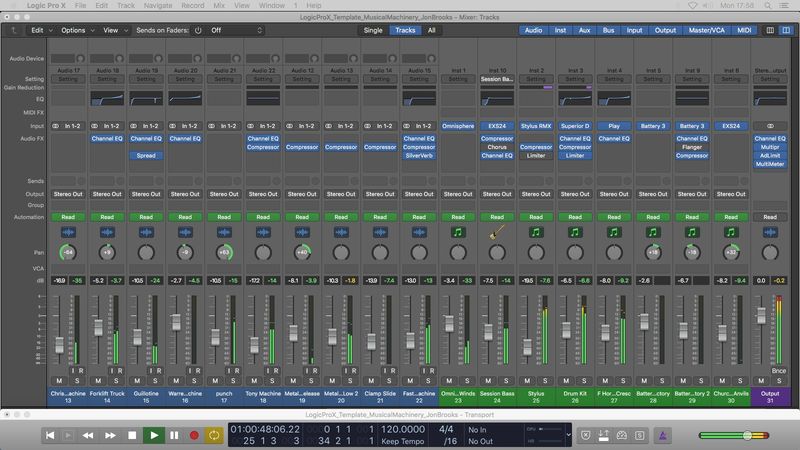Open Stereo Out output menu on Stylus channel
The width and height of the screenshot is (800, 450).
click(x=536, y=194)
